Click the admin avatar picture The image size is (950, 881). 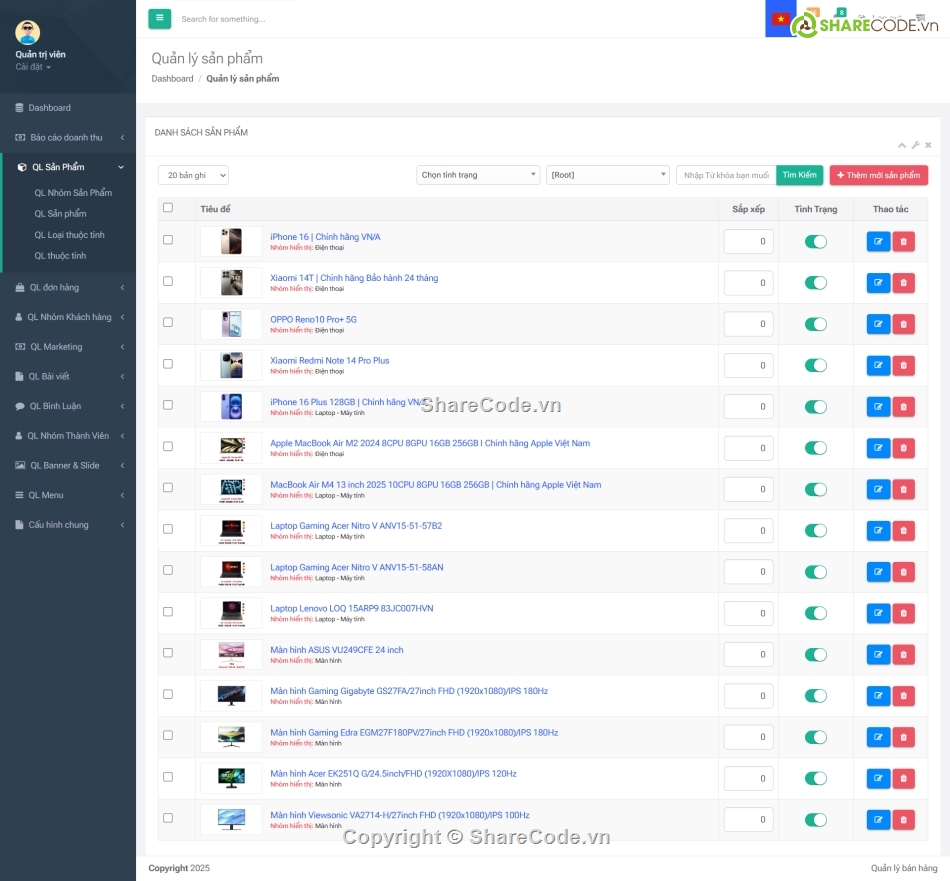point(27,33)
